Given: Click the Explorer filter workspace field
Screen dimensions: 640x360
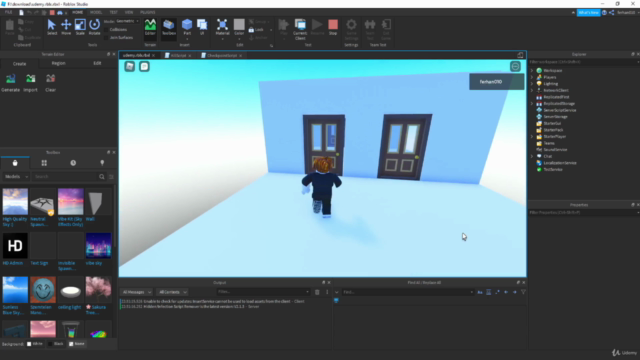Looking at the screenshot, I should [x=584, y=62].
